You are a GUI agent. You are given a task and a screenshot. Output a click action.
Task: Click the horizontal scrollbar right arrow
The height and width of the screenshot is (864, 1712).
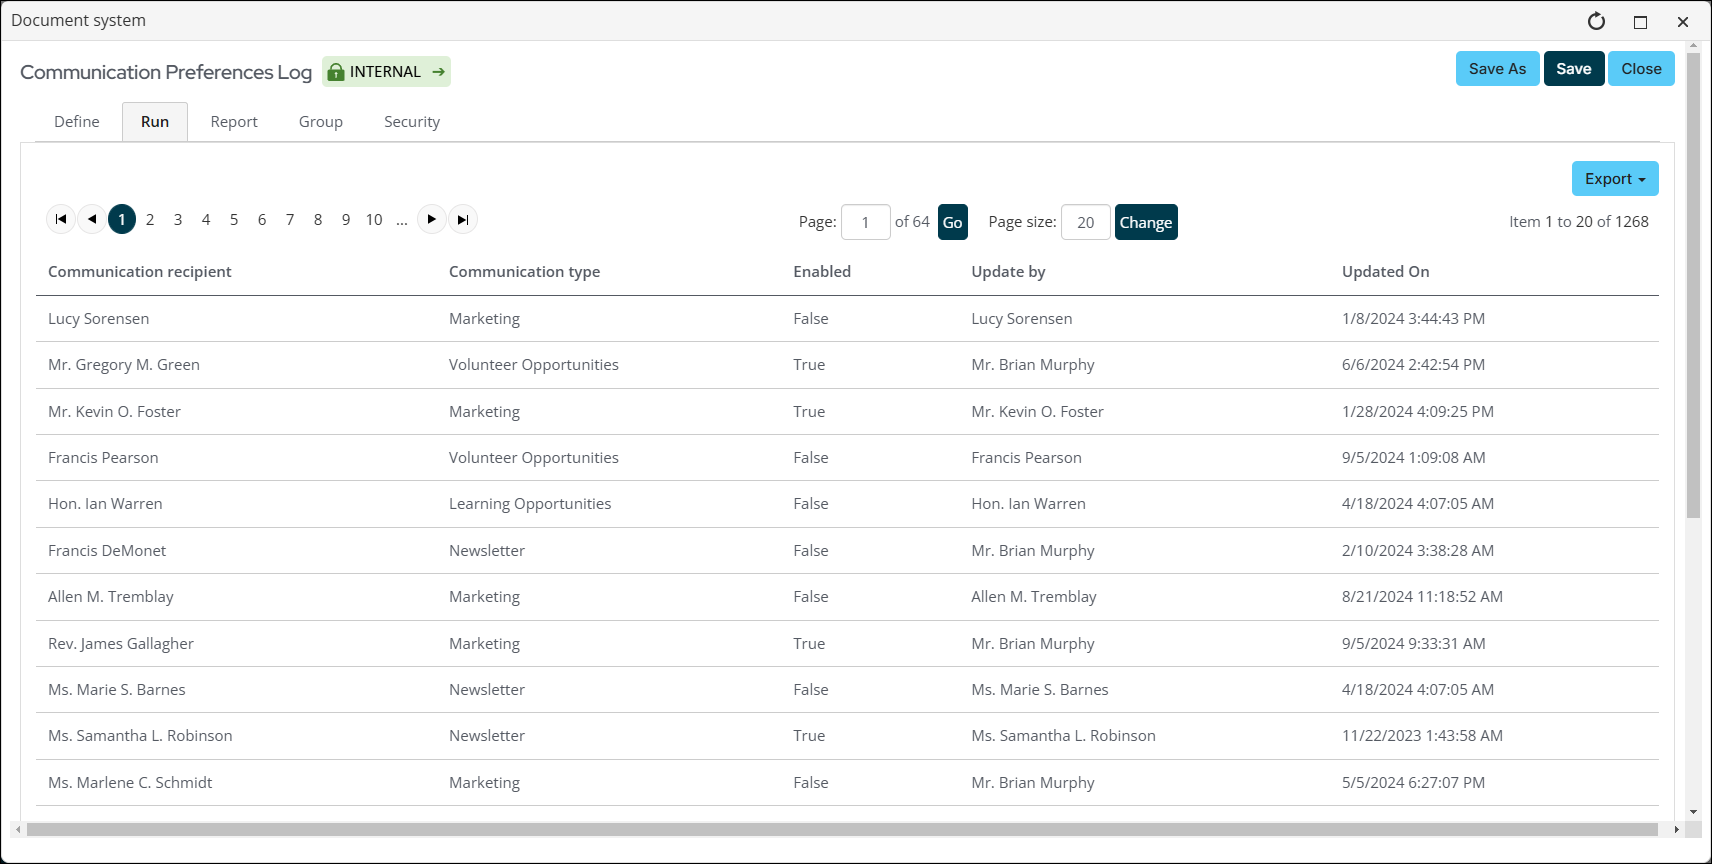(1676, 830)
